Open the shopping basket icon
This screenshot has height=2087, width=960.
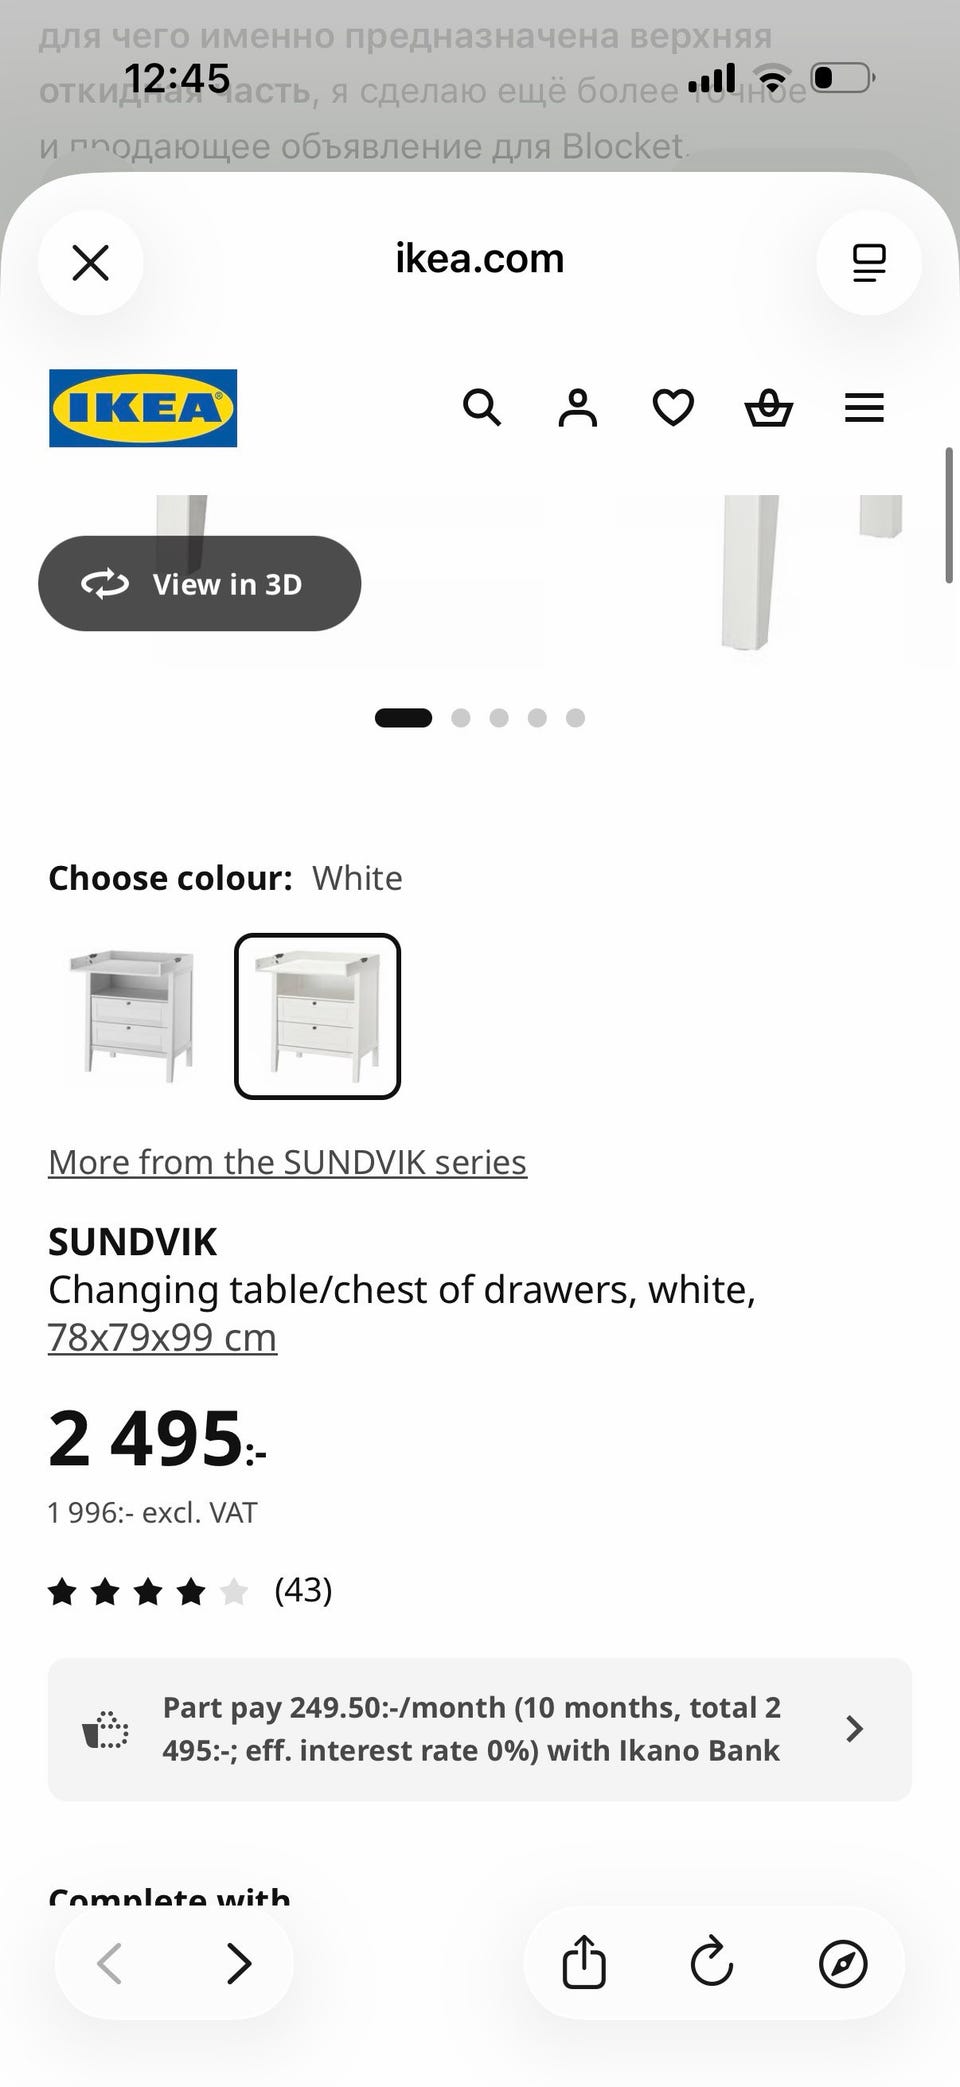[769, 408]
